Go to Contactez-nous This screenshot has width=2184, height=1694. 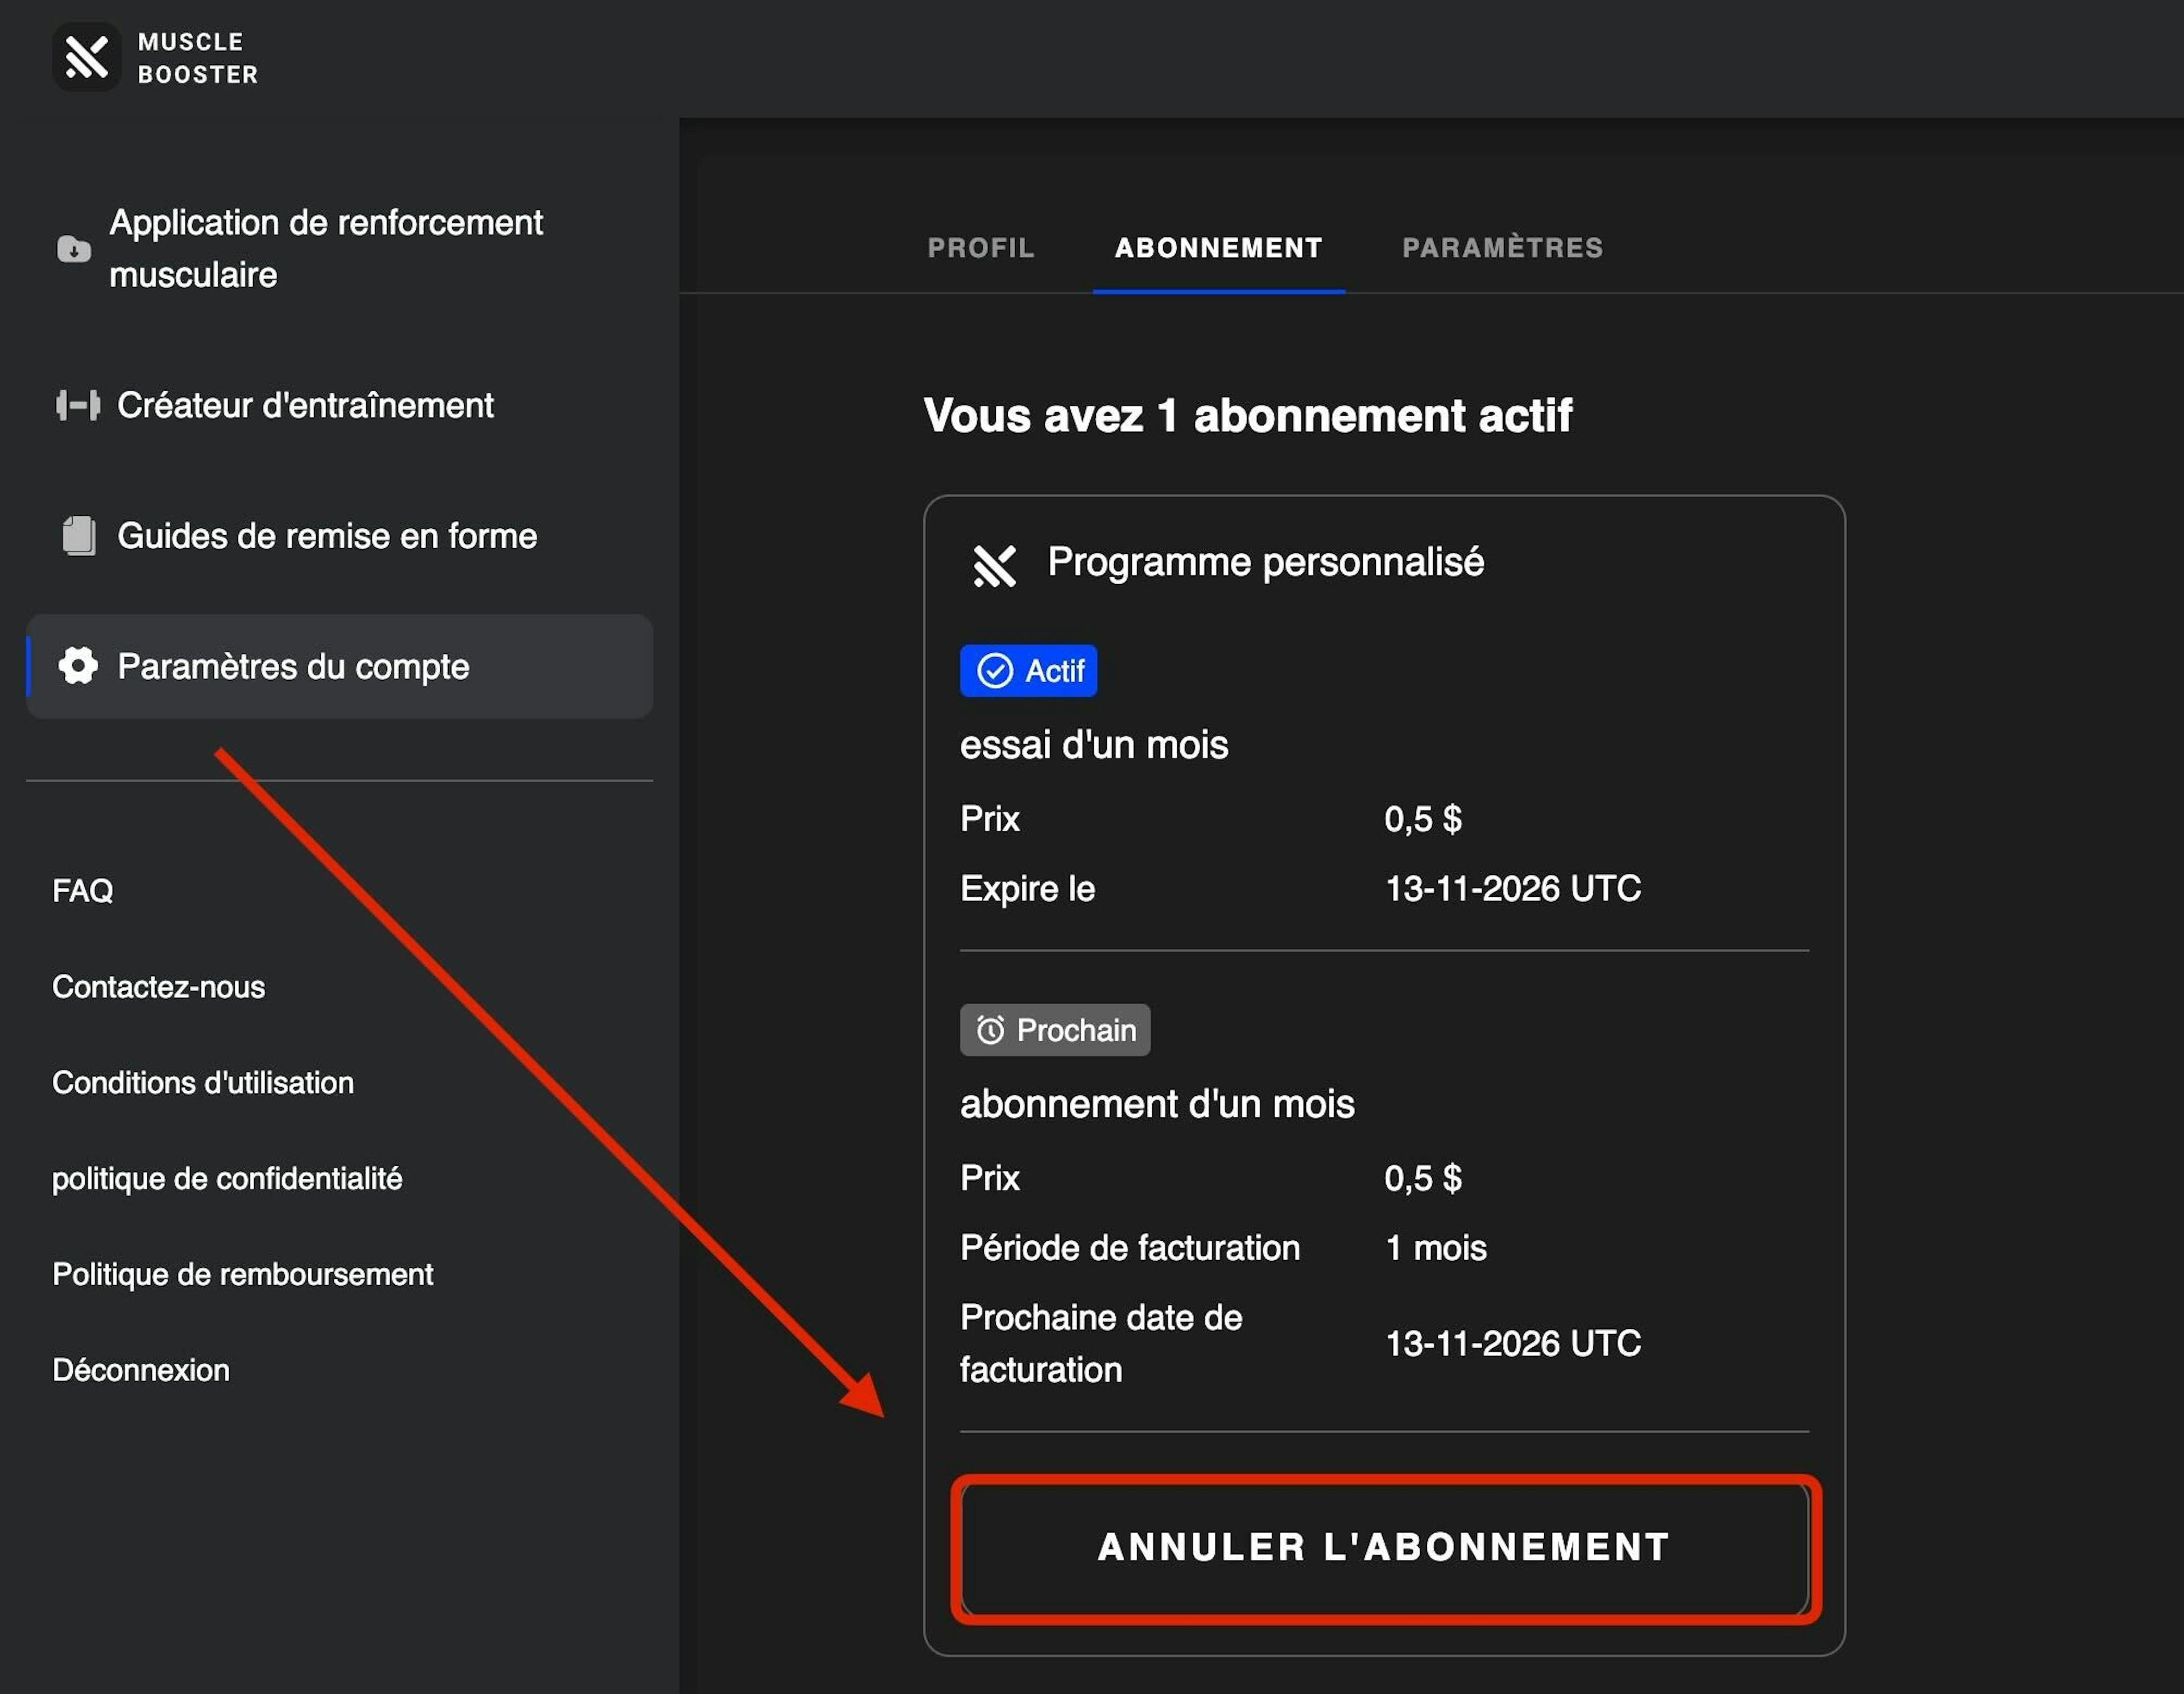tap(158, 987)
